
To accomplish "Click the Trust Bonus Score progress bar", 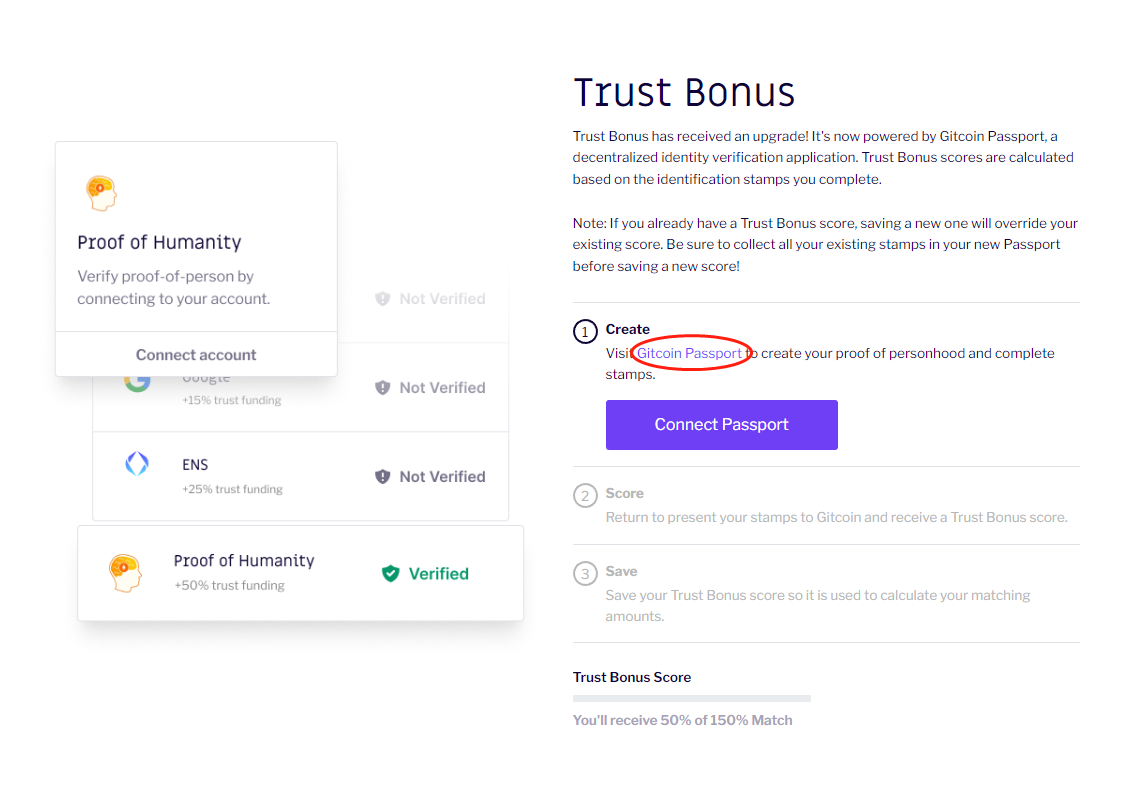I will (691, 698).
